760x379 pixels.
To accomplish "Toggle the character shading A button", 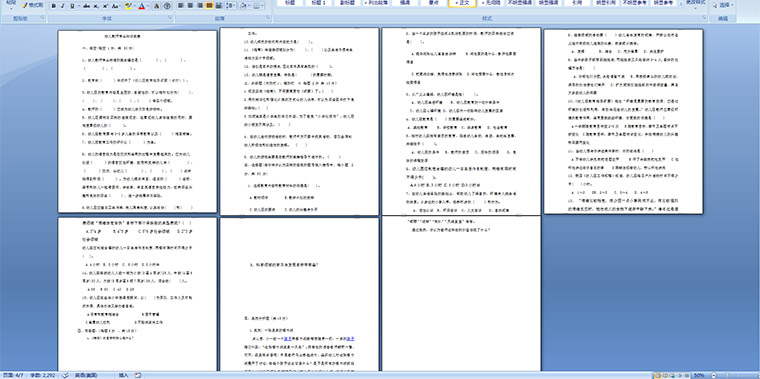I will coord(157,6).
